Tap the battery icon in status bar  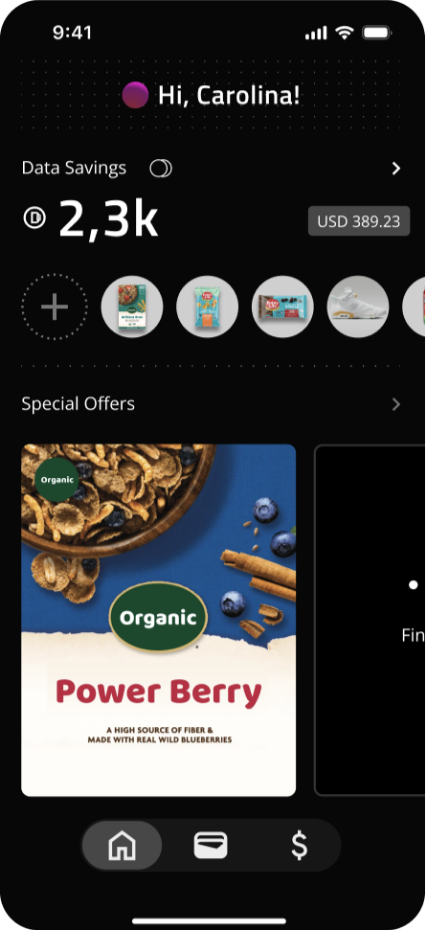377,33
